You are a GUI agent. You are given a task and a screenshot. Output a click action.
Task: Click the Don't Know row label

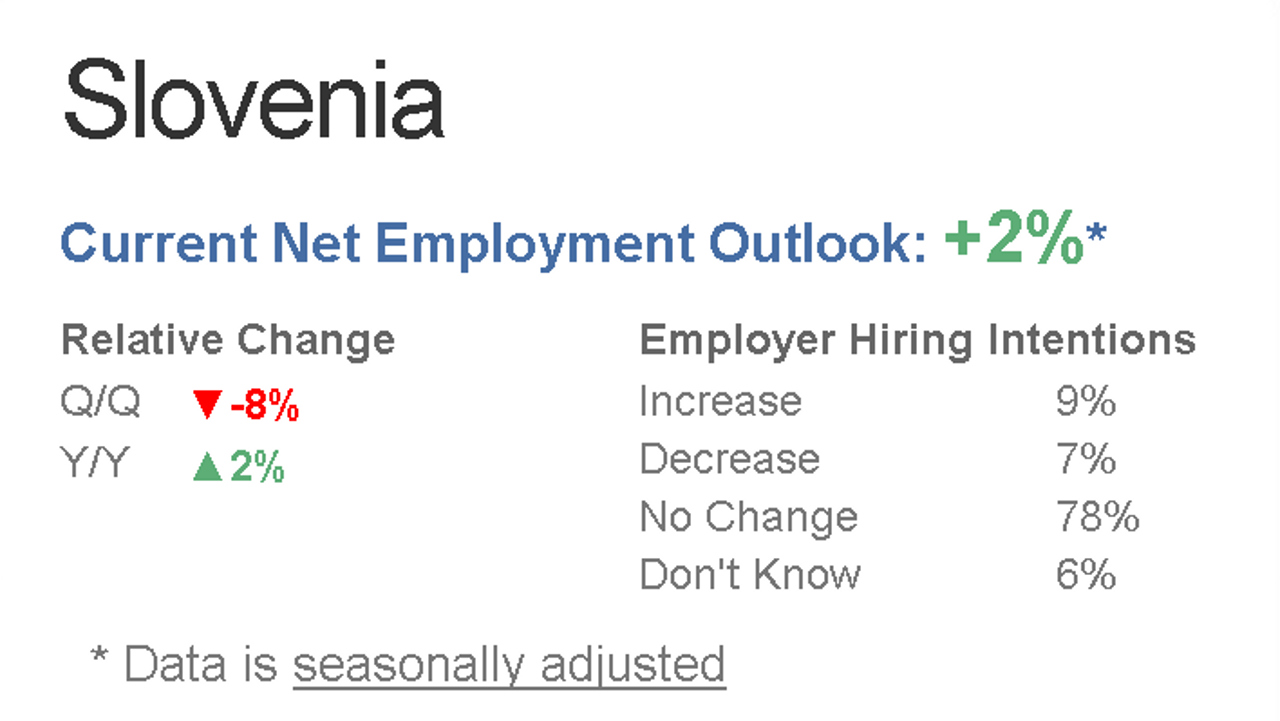point(750,575)
